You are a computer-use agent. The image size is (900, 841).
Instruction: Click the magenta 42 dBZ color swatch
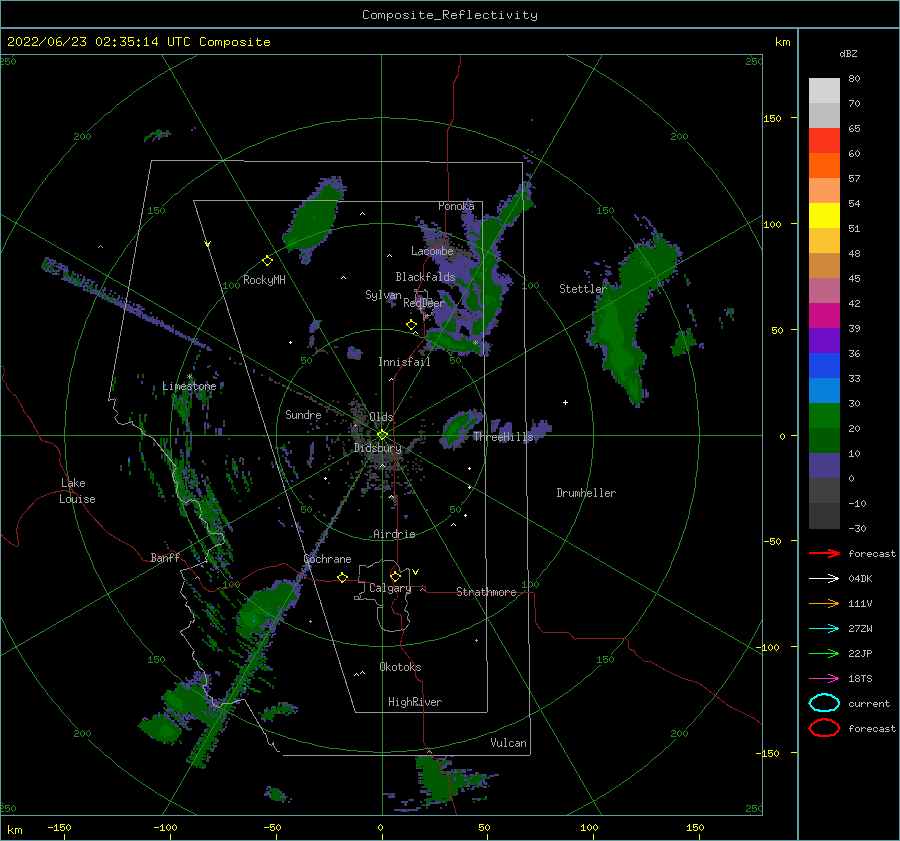click(824, 315)
